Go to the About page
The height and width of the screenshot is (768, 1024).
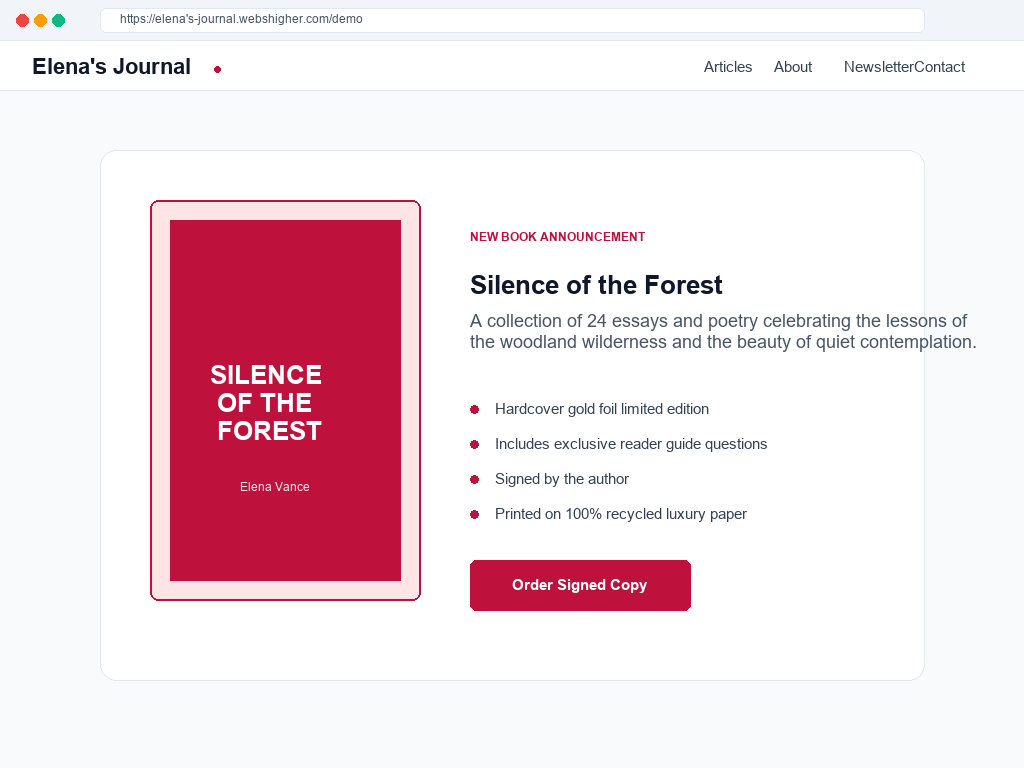pos(793,67)
